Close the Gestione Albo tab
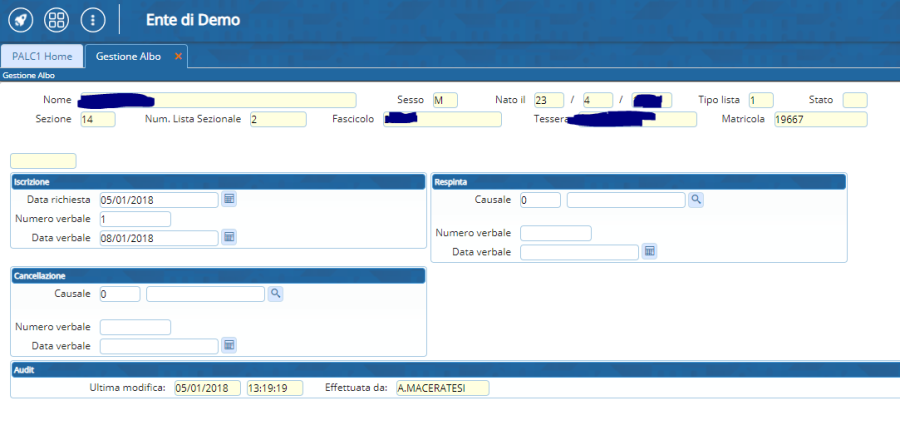900x440 pixels. pyautogui.click(x=178, y=56)
